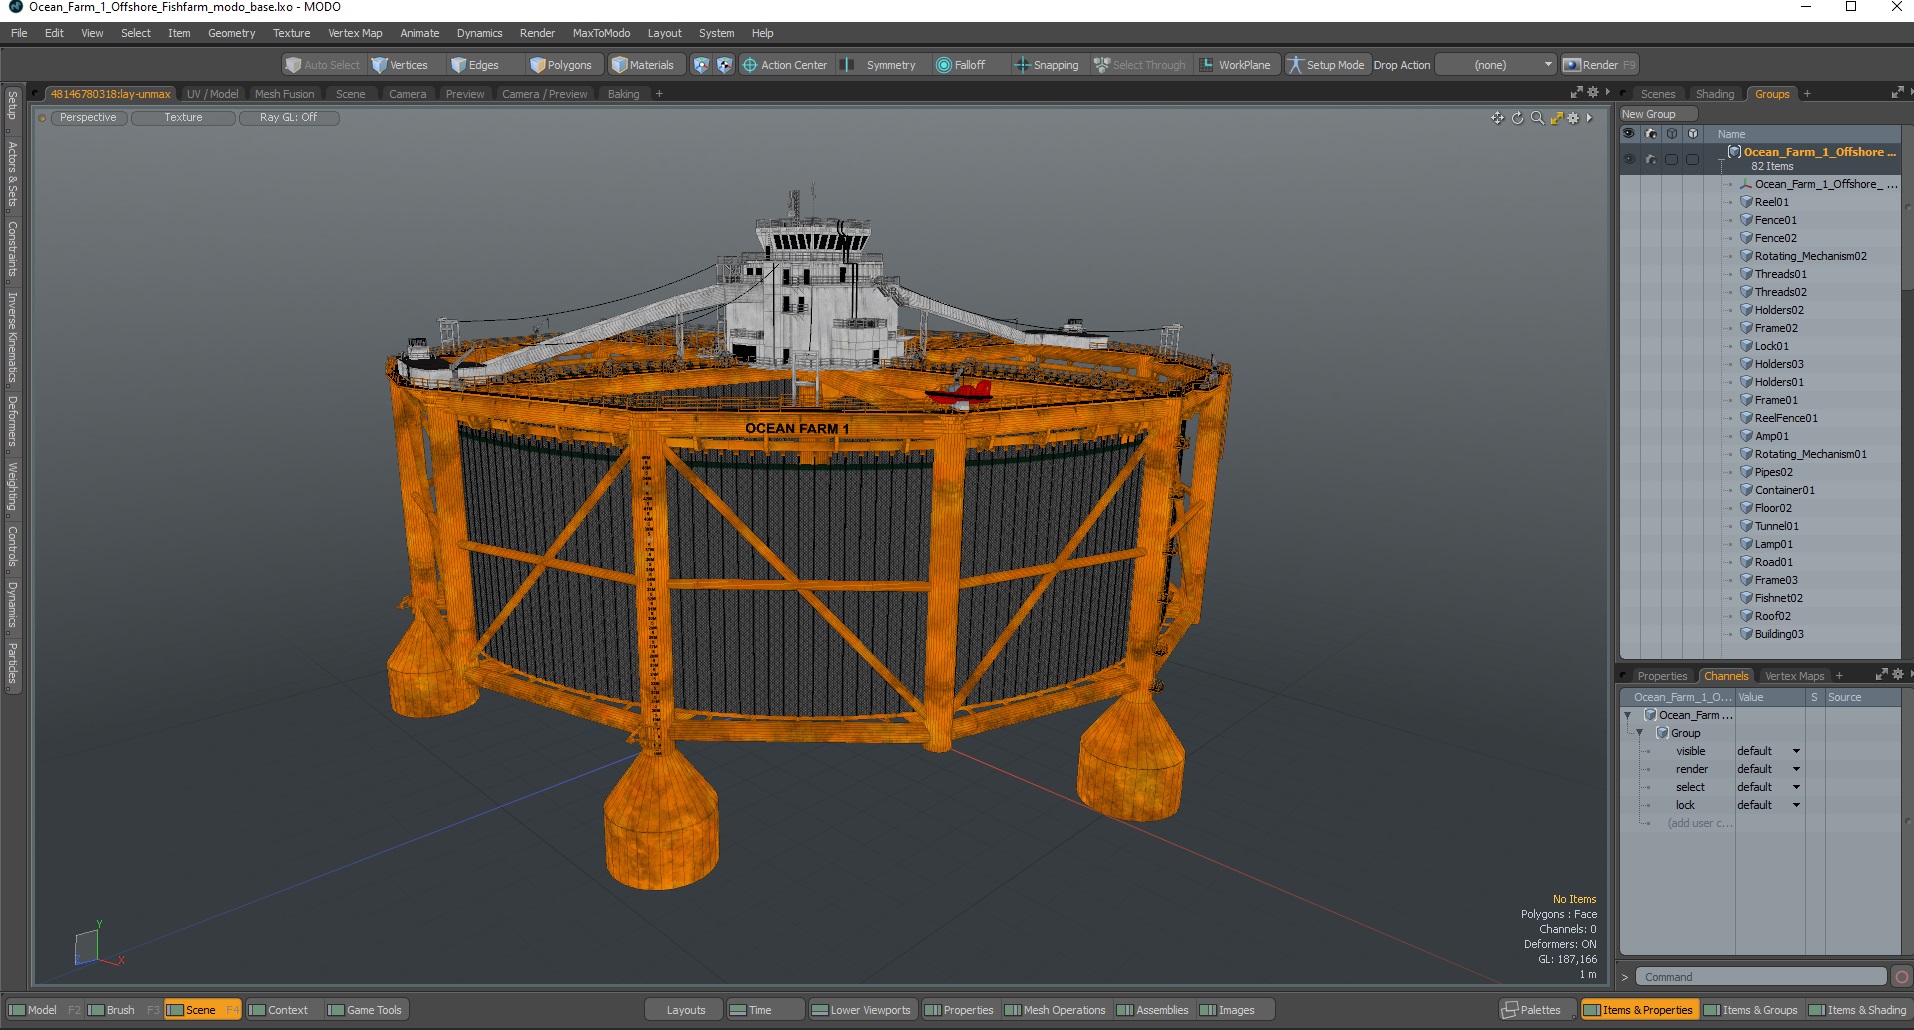Click the Items selection mode cube icon
1914x1030 pixels.
701,65
